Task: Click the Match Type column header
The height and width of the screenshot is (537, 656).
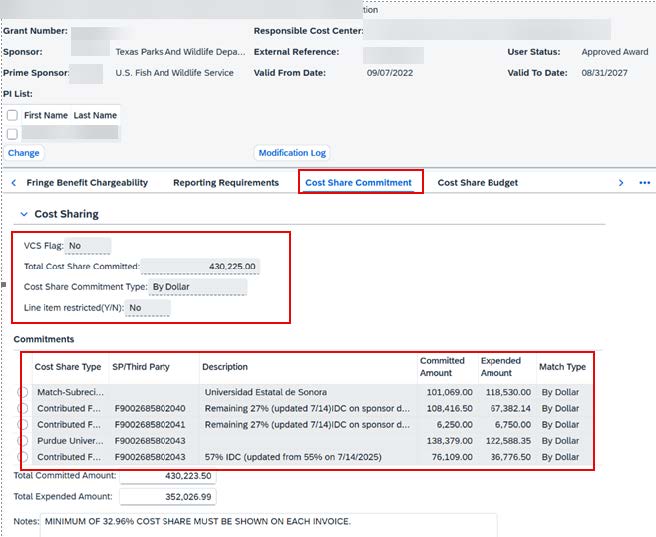Action: [562, 367]
